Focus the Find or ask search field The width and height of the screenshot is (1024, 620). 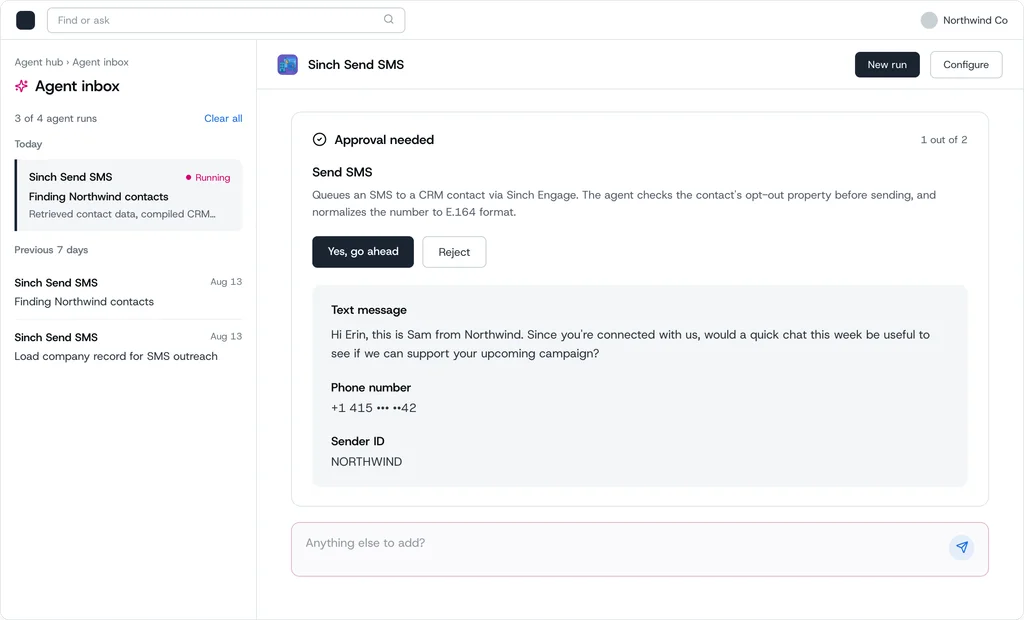[x=226, y=20]
